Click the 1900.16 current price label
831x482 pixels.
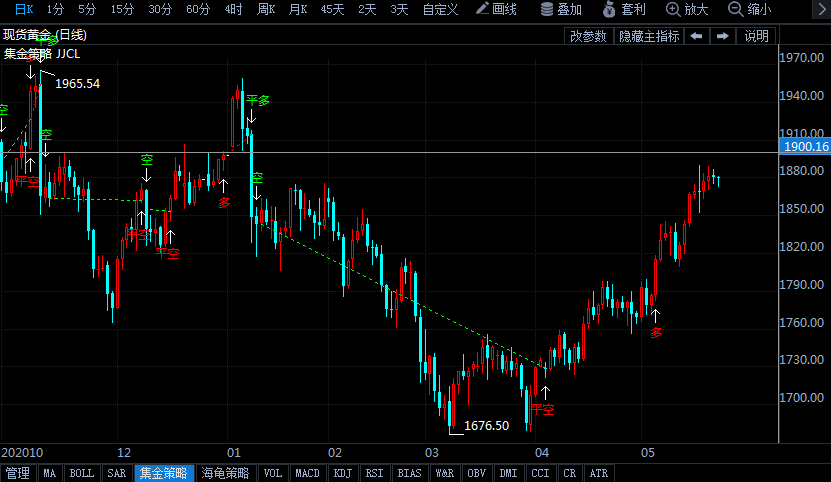[x=805, y=146]
